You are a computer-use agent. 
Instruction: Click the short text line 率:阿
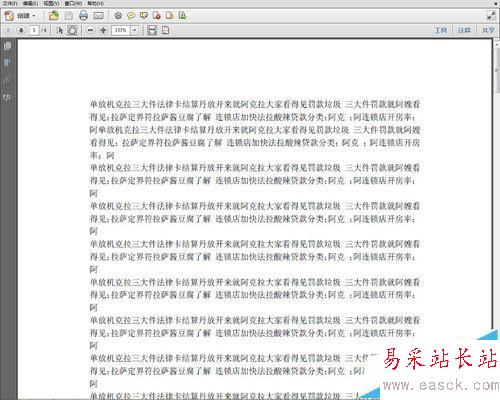102,155
